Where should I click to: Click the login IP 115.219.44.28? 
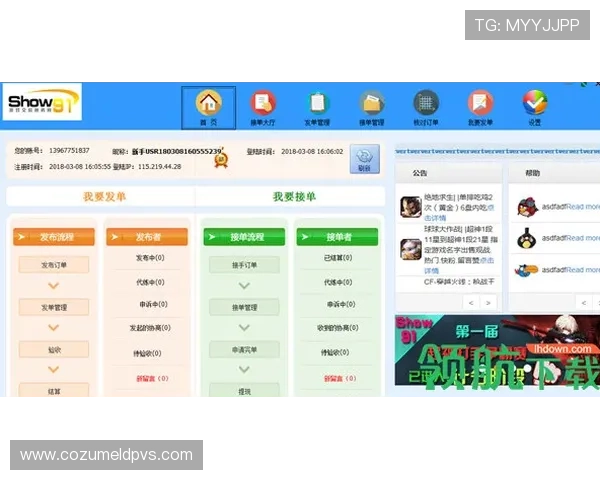pyautogui.click(x=160, y=167)
